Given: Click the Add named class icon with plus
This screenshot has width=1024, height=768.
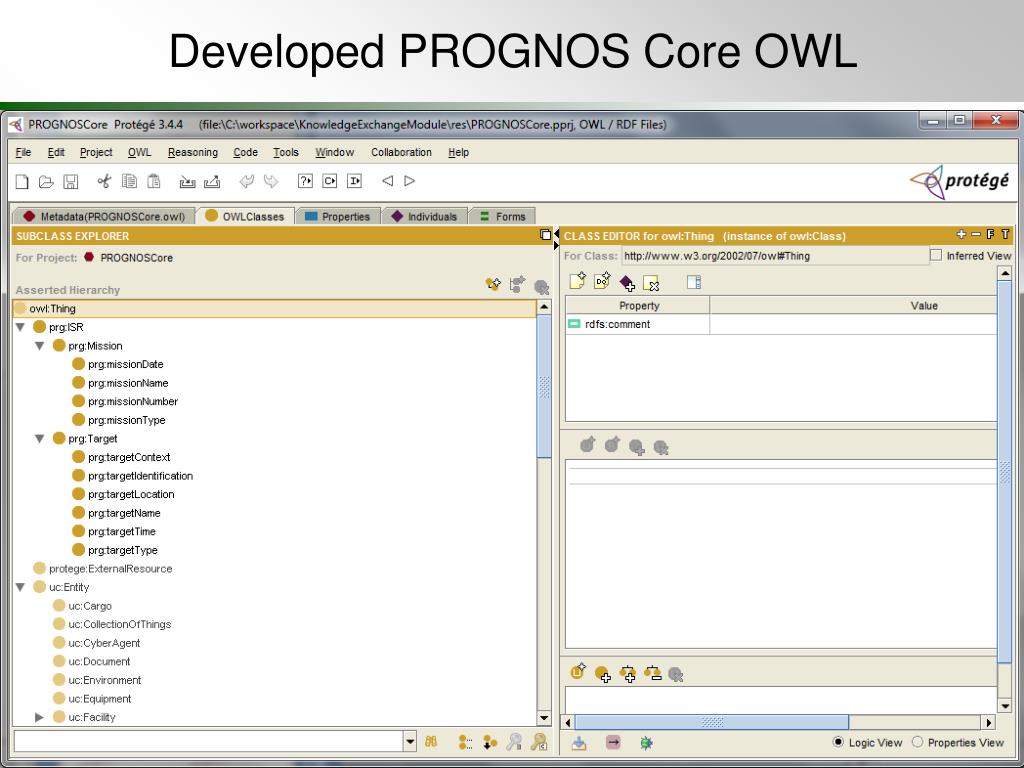Looking at the screenshot, I should [x=603, y=674].
